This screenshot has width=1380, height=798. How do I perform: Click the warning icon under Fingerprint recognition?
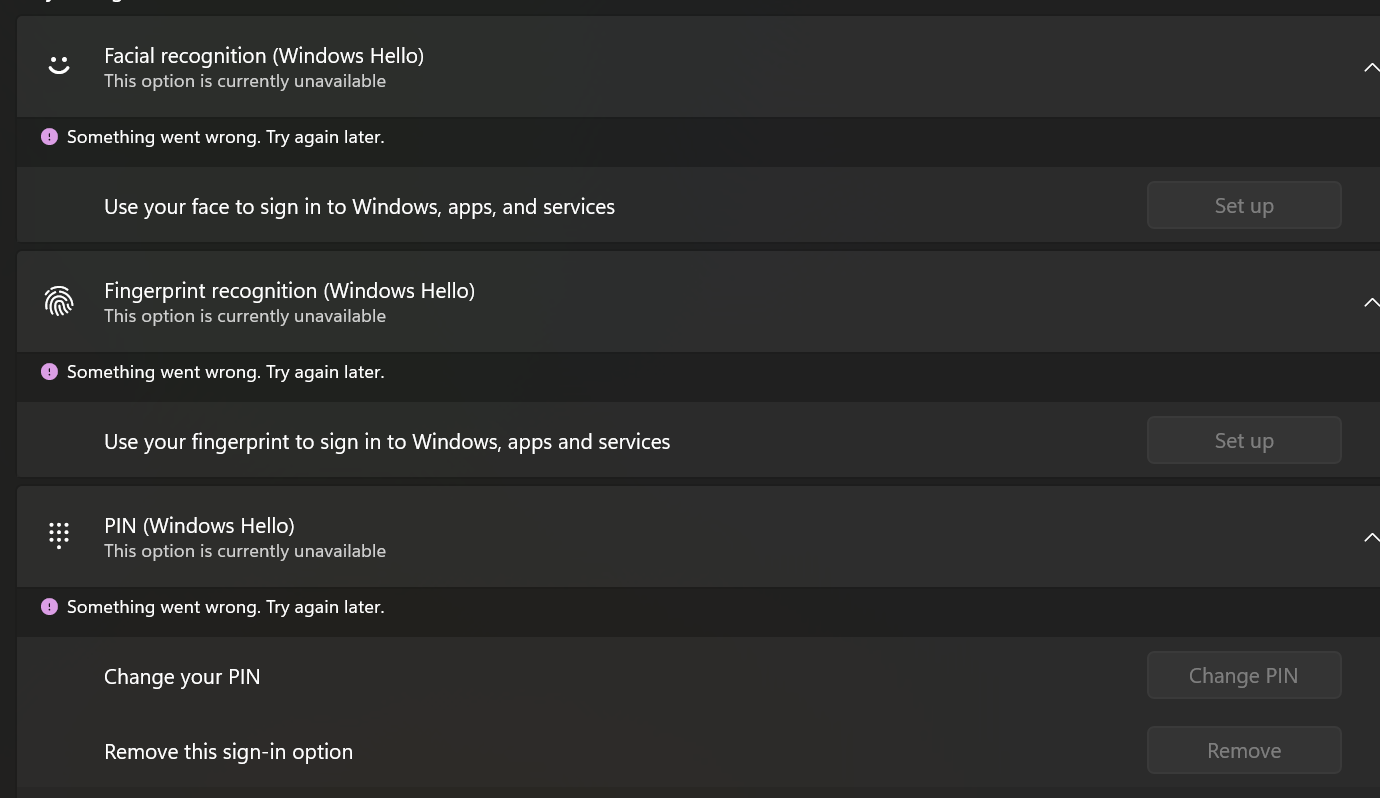(x=49, y=372)
